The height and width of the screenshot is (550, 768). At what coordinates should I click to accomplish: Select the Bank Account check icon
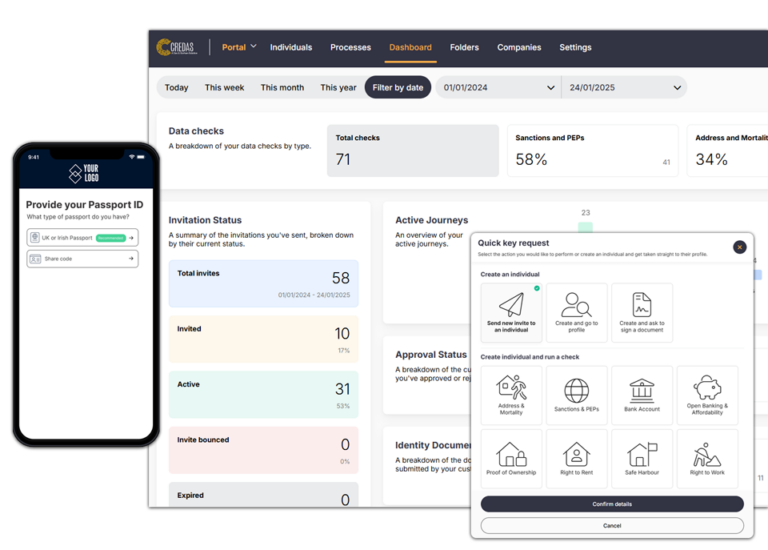click(641, 390)
